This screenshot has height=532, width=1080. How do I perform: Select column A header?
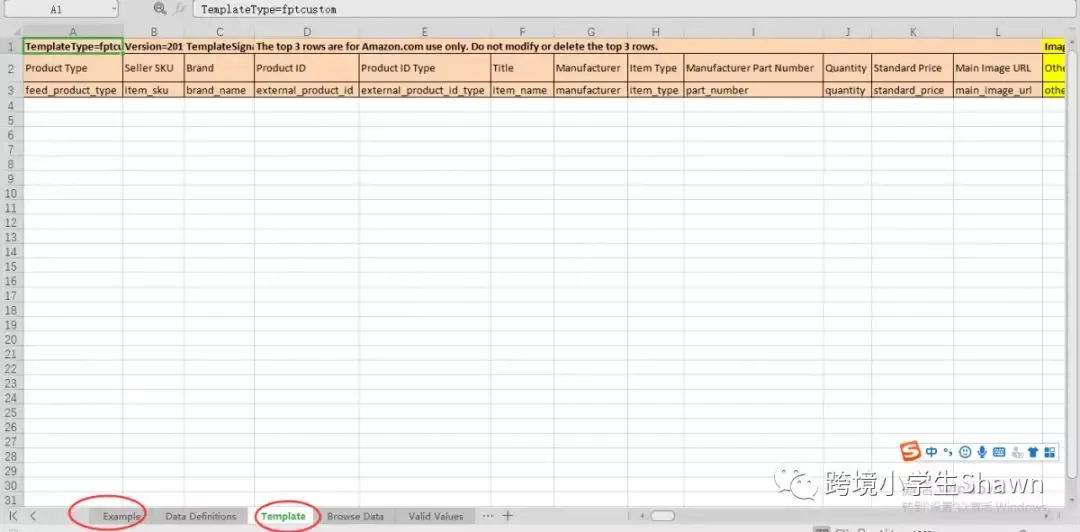(x=73, y=32)
